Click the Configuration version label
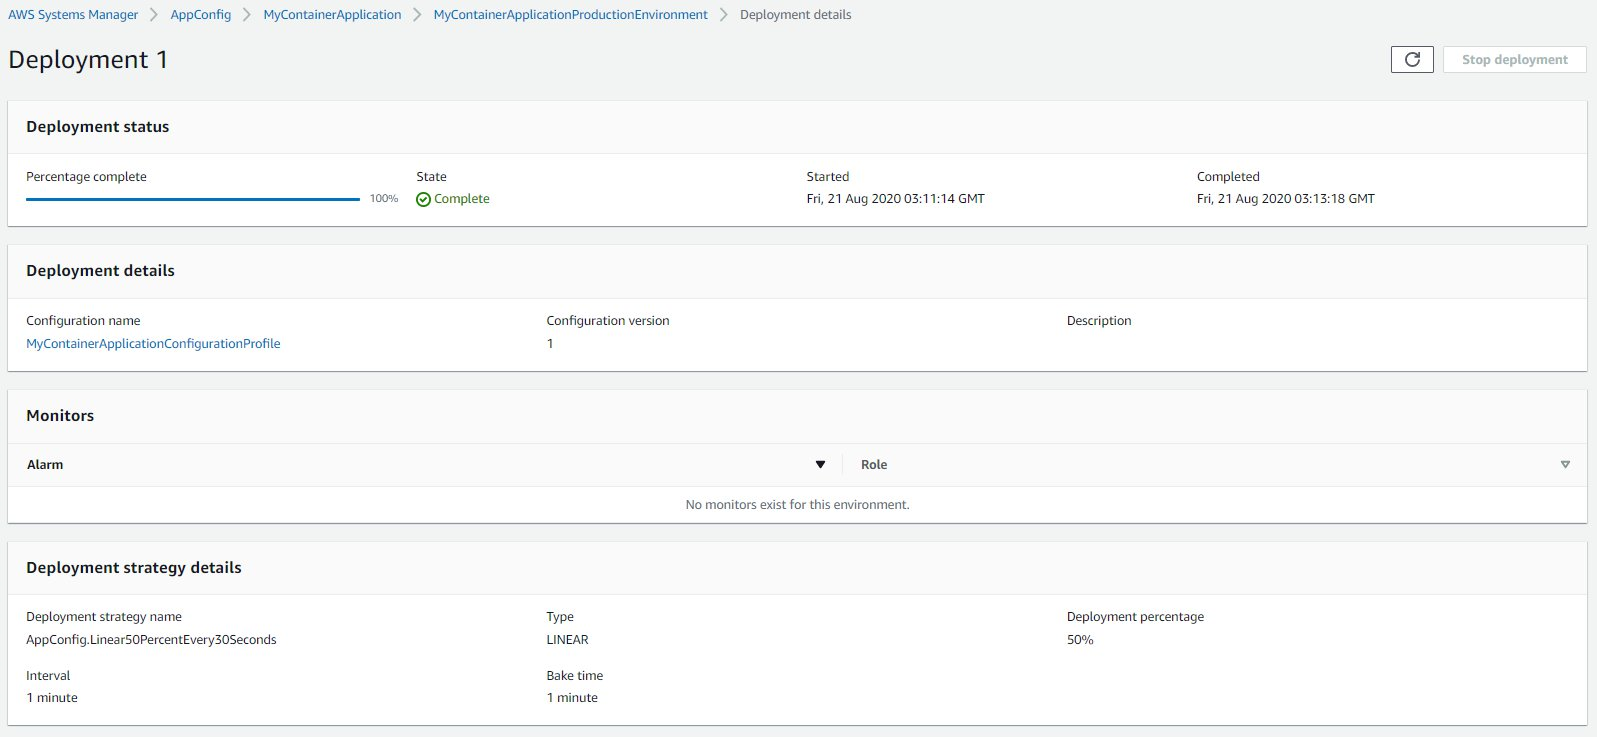Viewport: 1597px width, 737px height. (x=608, y=320)
